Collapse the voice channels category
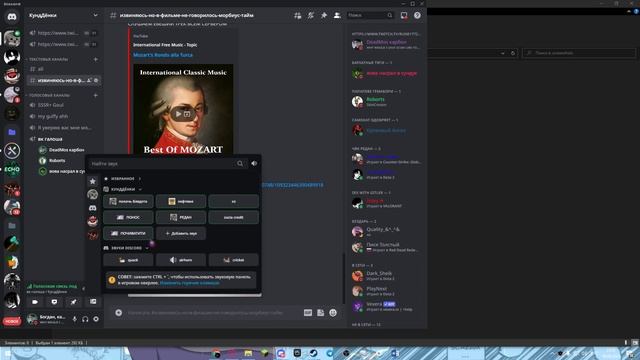640x360 pixels. coord(48,95)
